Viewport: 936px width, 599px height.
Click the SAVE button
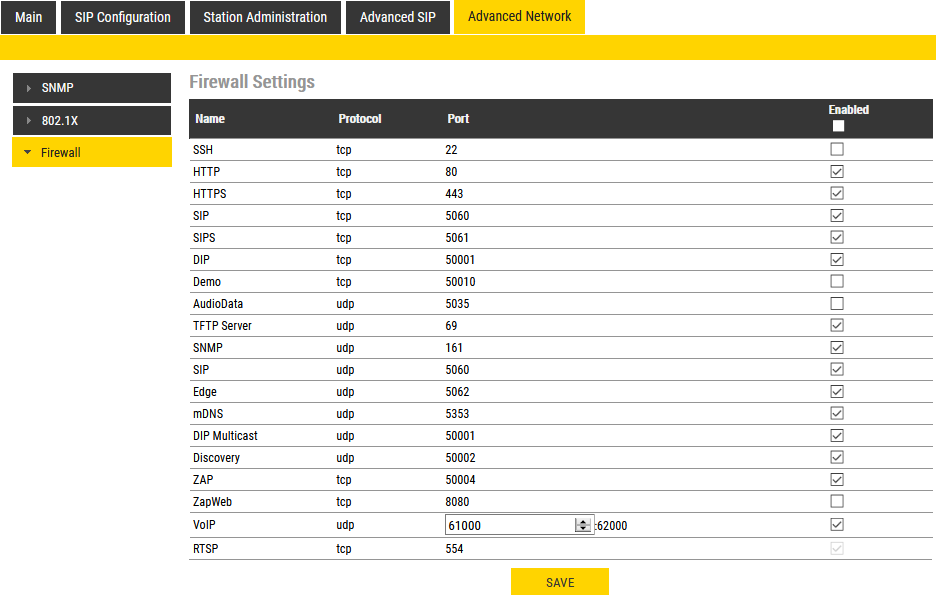point(559,582)
